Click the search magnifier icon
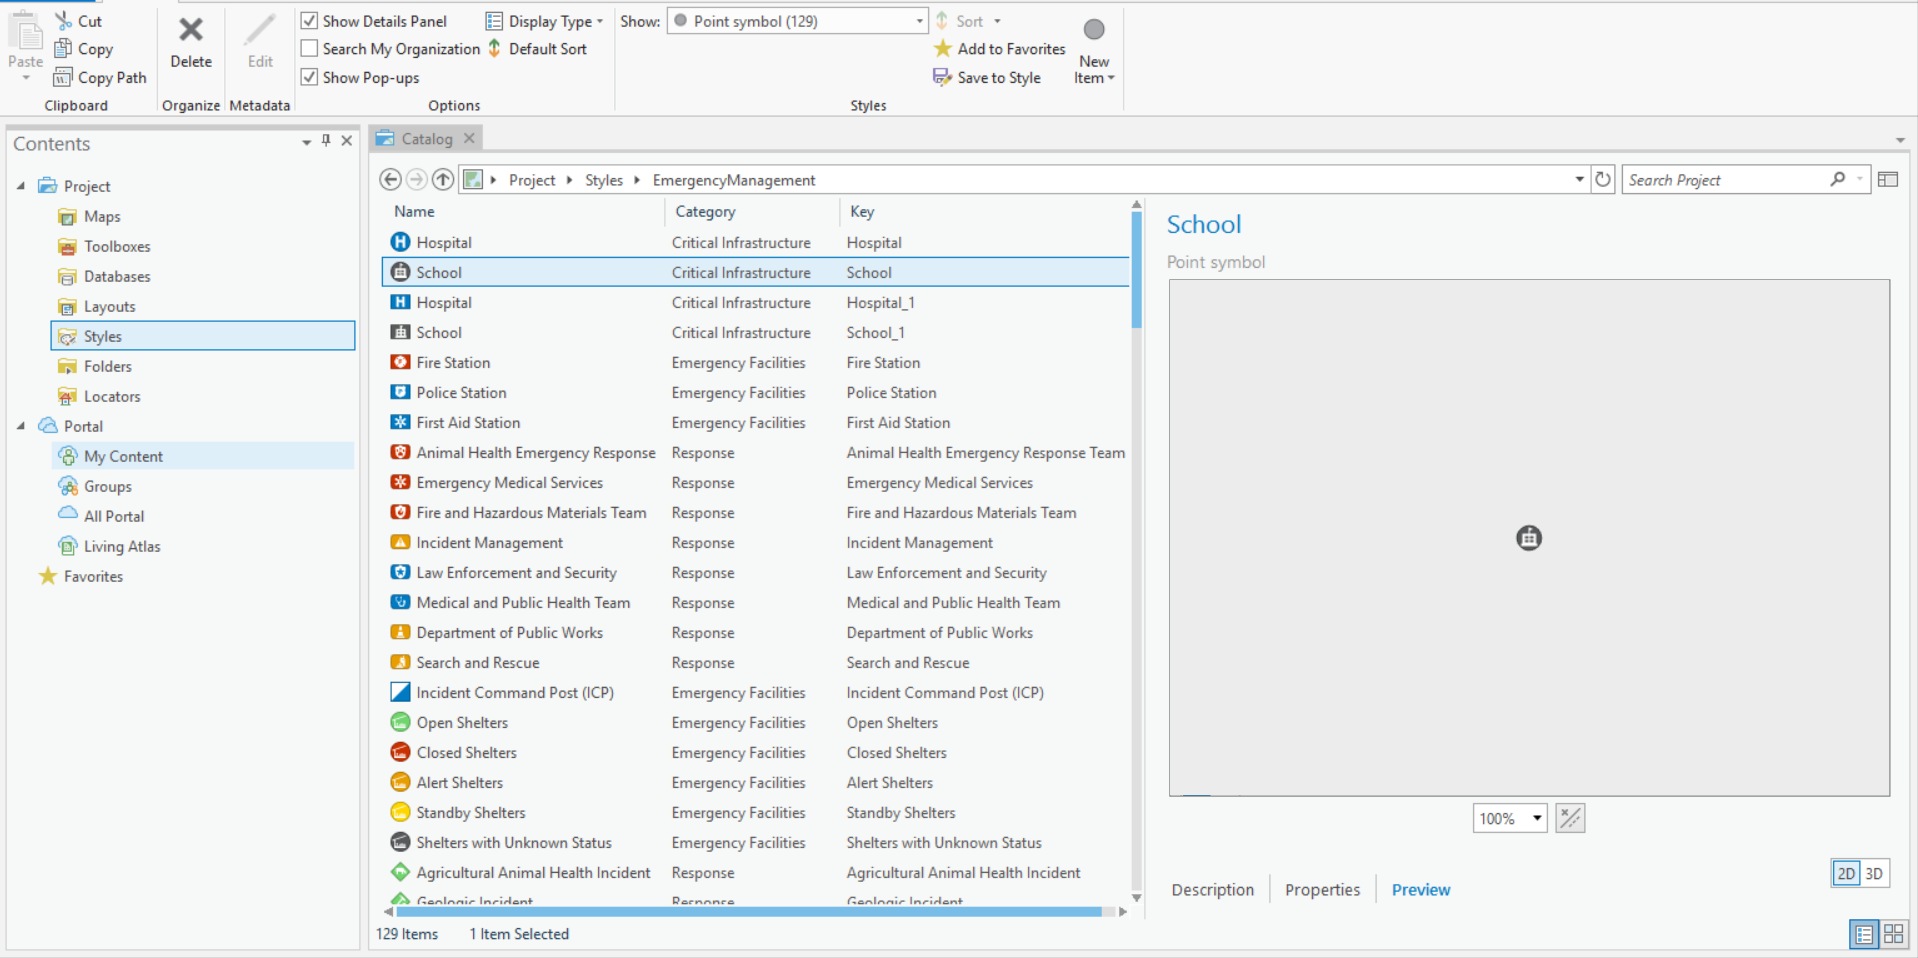This screenshot has height=958, width=1918. point(1838,180)
